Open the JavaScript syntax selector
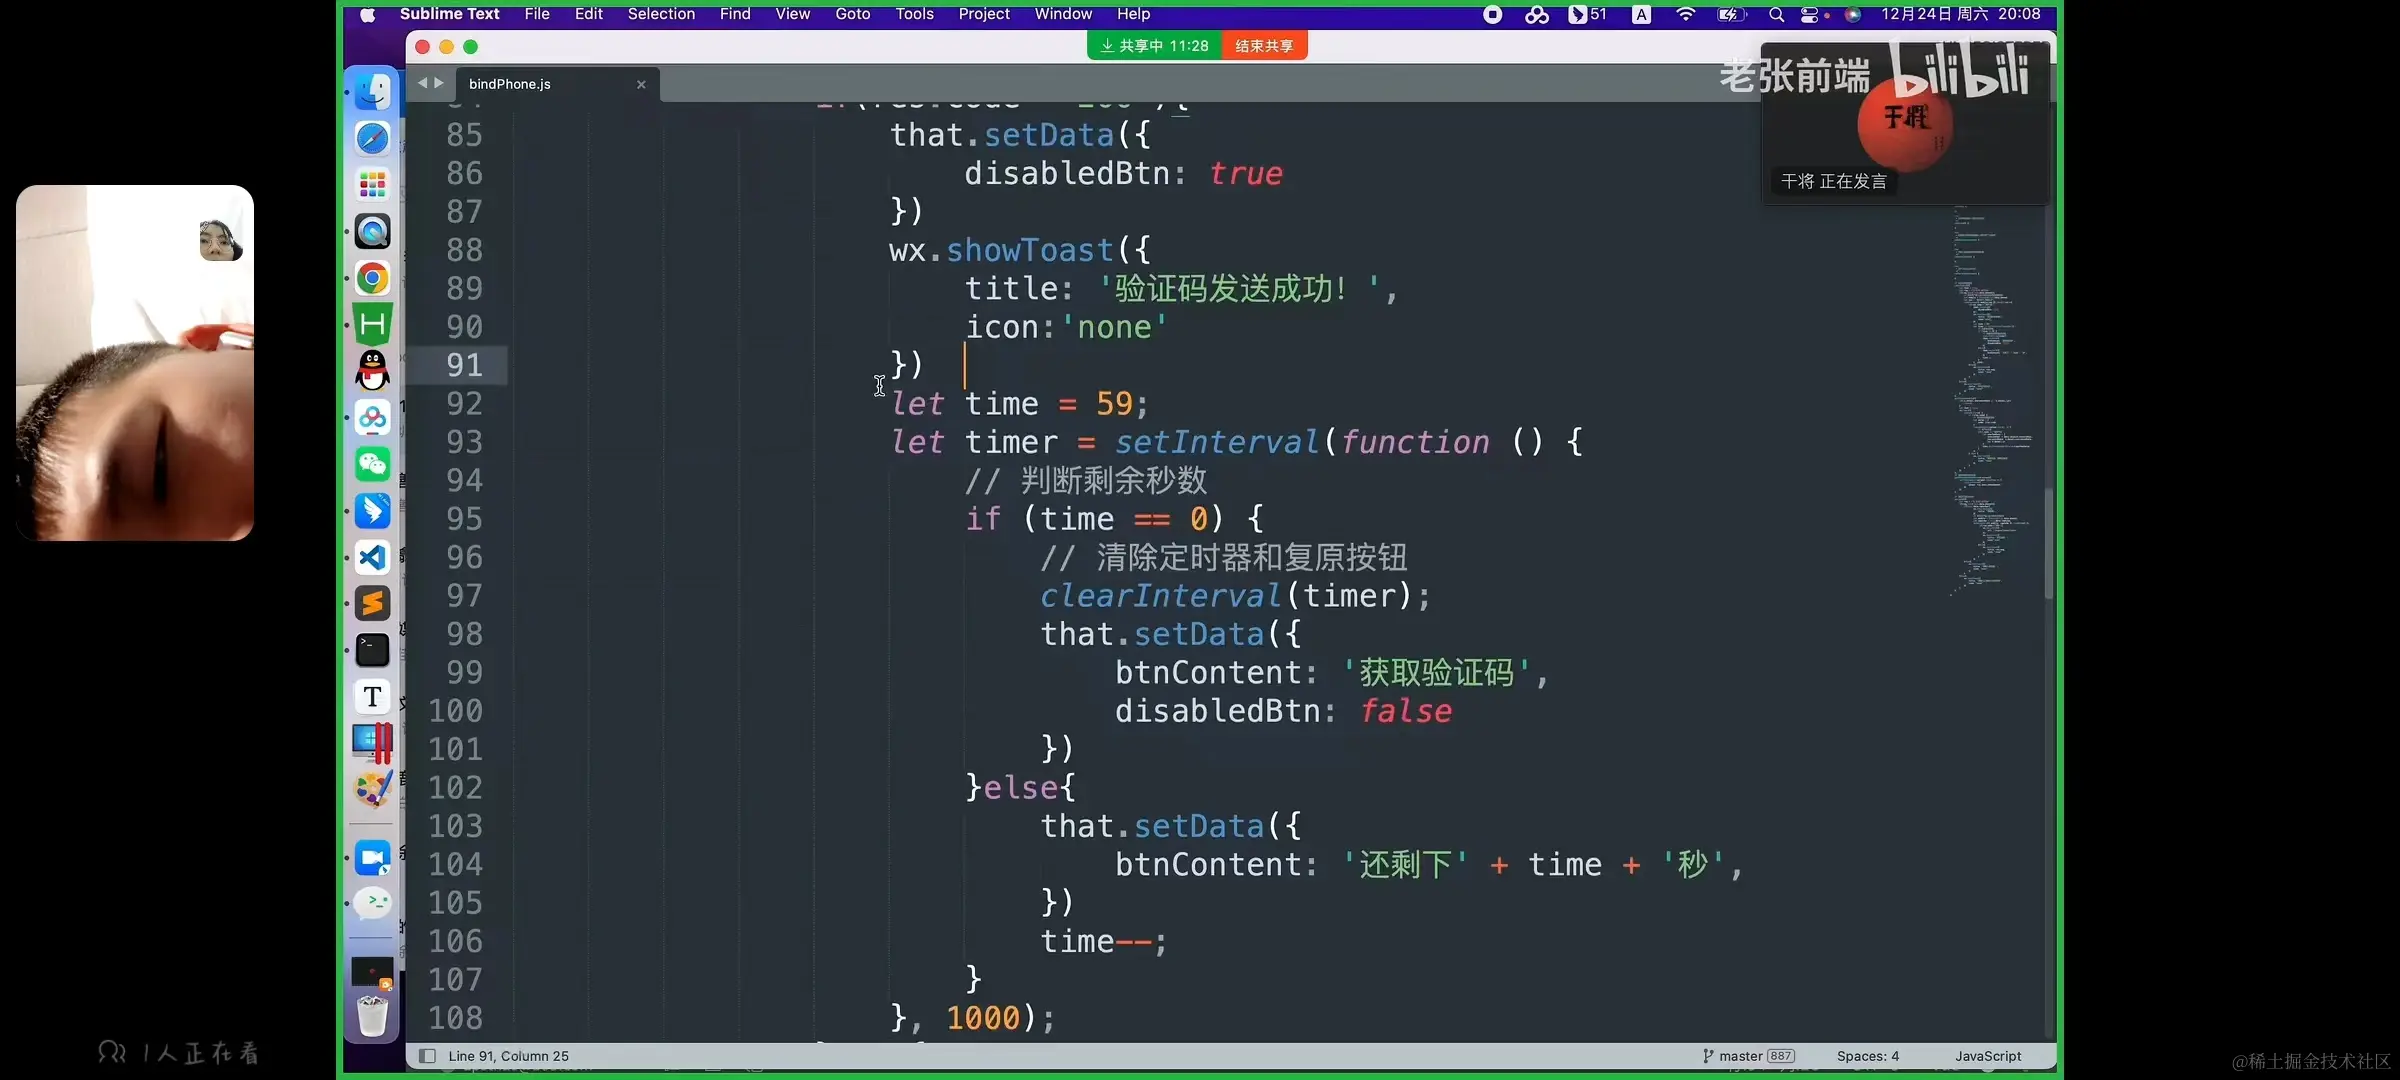This screenshot has width=2400, height=1080. tap(1987, 1056)
